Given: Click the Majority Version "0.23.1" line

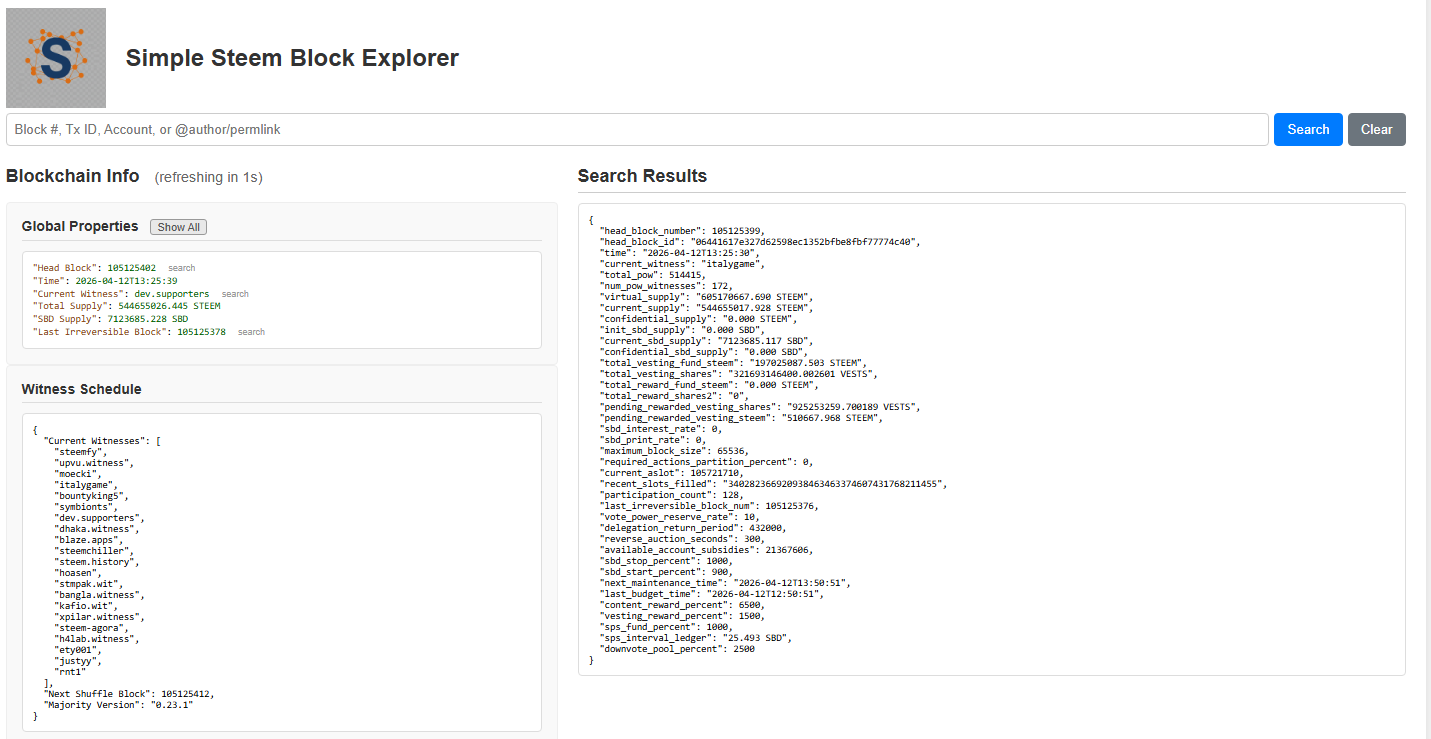Looking at the screenshot, I should [x=118, y=705].
